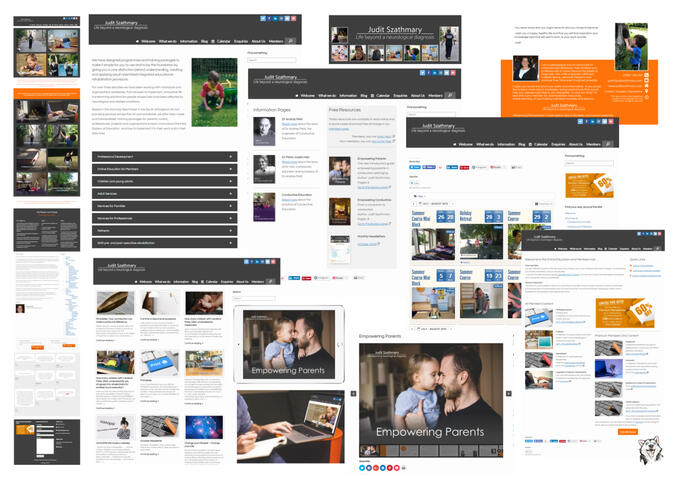The width and height of the screenshot is (675, 479).
Task: Click previous arrow beside large Empowering Parents slide
Action: 352,394
